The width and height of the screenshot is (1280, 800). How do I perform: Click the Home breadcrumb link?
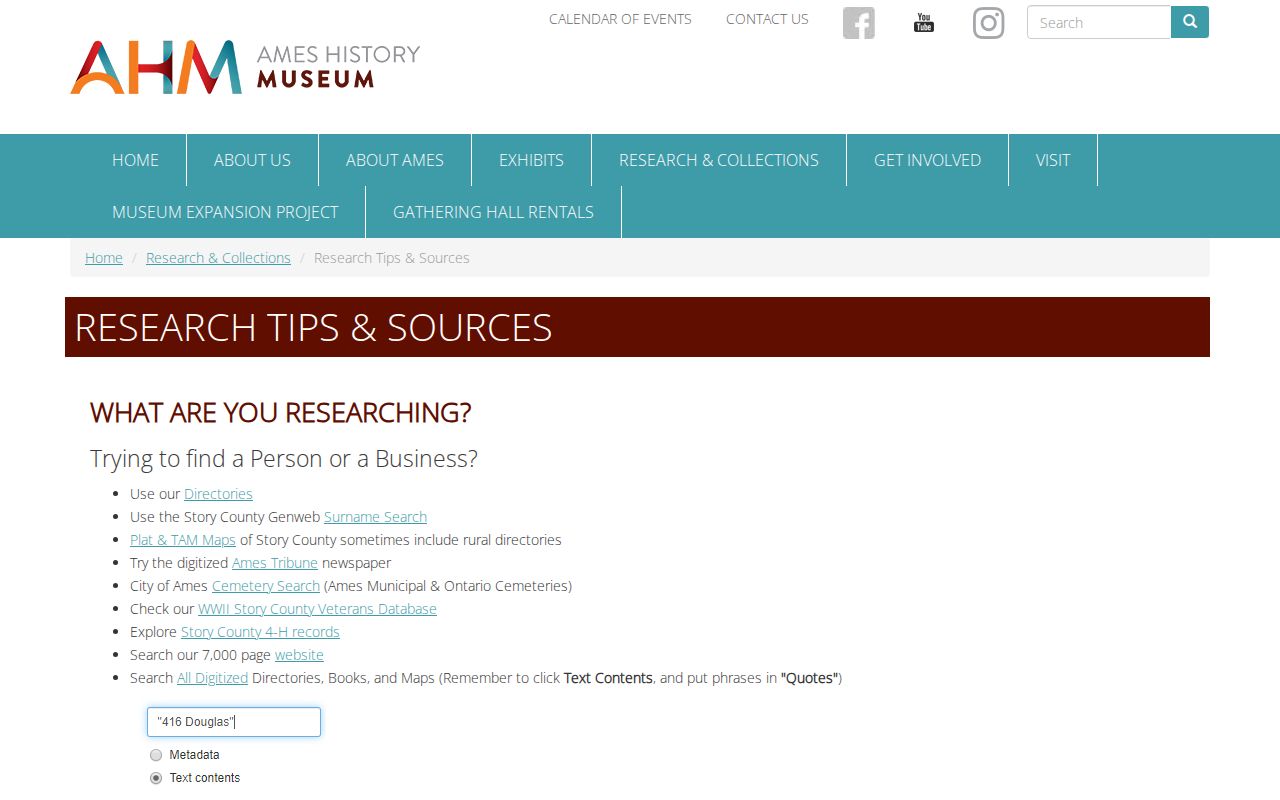point(104,258)
